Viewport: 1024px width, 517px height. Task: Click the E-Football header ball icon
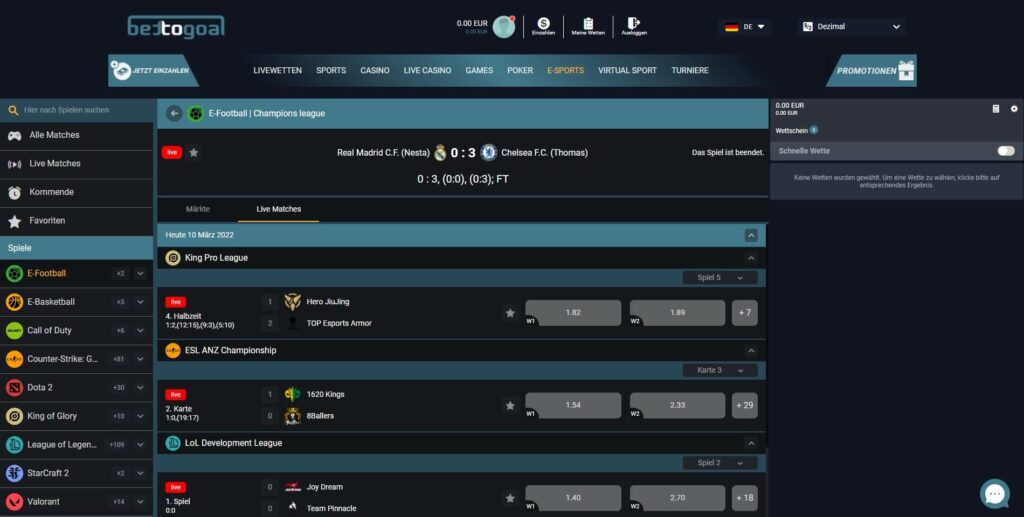click(195, 114)
